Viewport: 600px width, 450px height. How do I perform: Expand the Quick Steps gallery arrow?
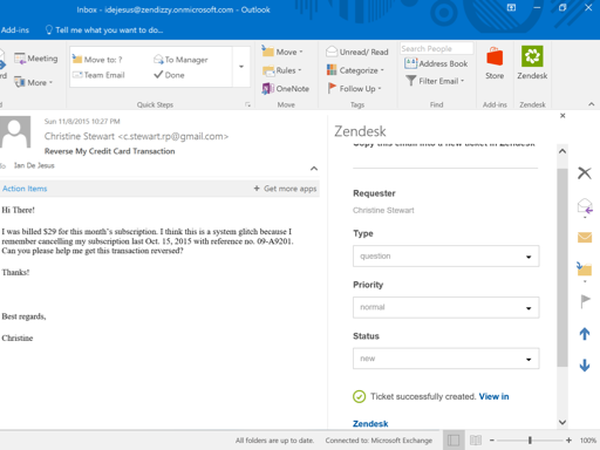pos(241,67)
